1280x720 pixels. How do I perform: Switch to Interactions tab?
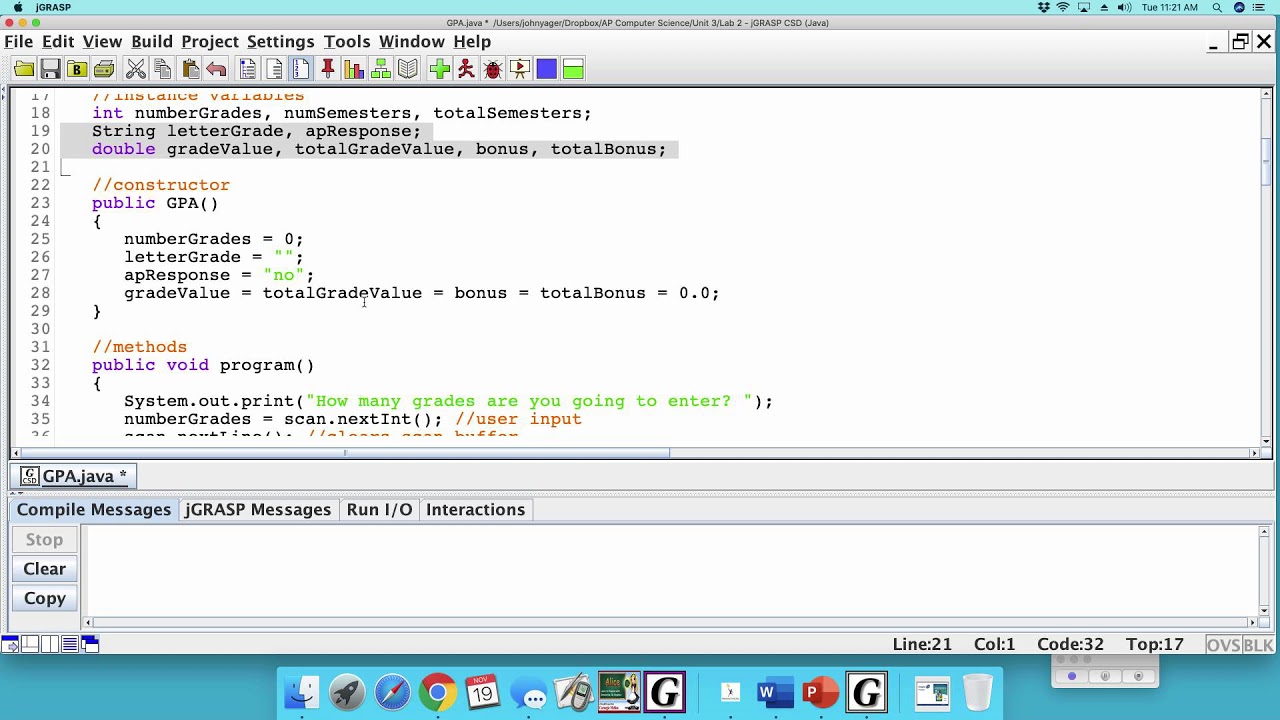(475, 510)
